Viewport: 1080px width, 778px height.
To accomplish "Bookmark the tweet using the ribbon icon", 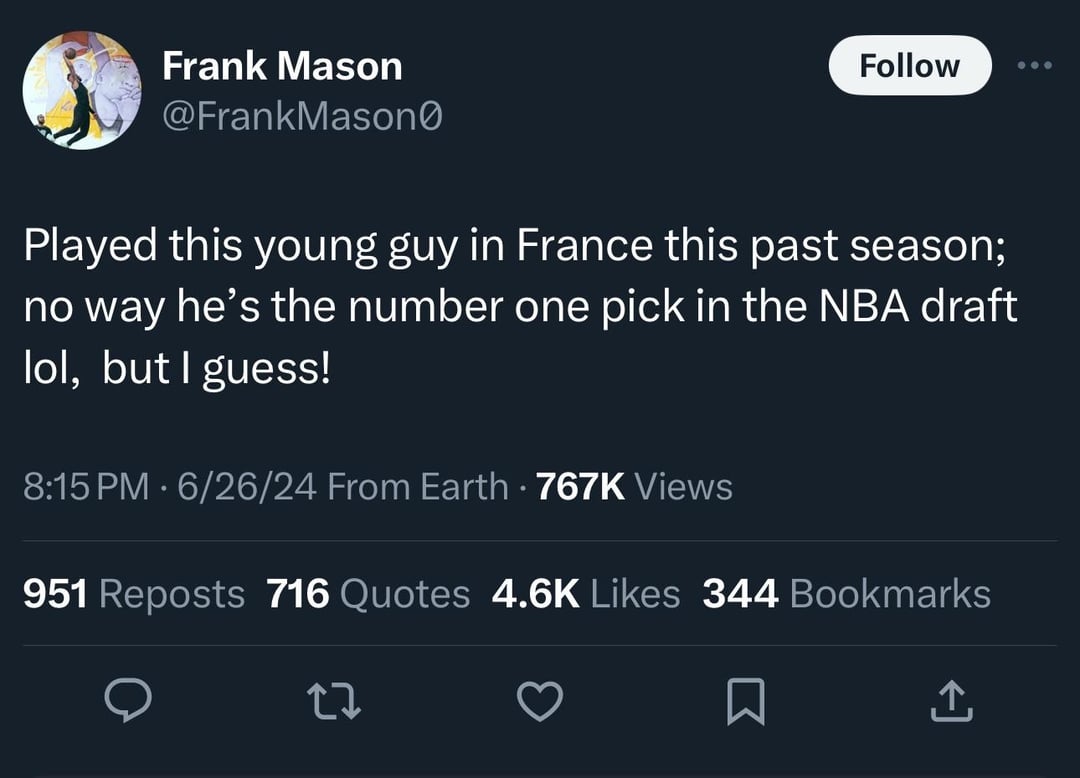I will 747,701.
